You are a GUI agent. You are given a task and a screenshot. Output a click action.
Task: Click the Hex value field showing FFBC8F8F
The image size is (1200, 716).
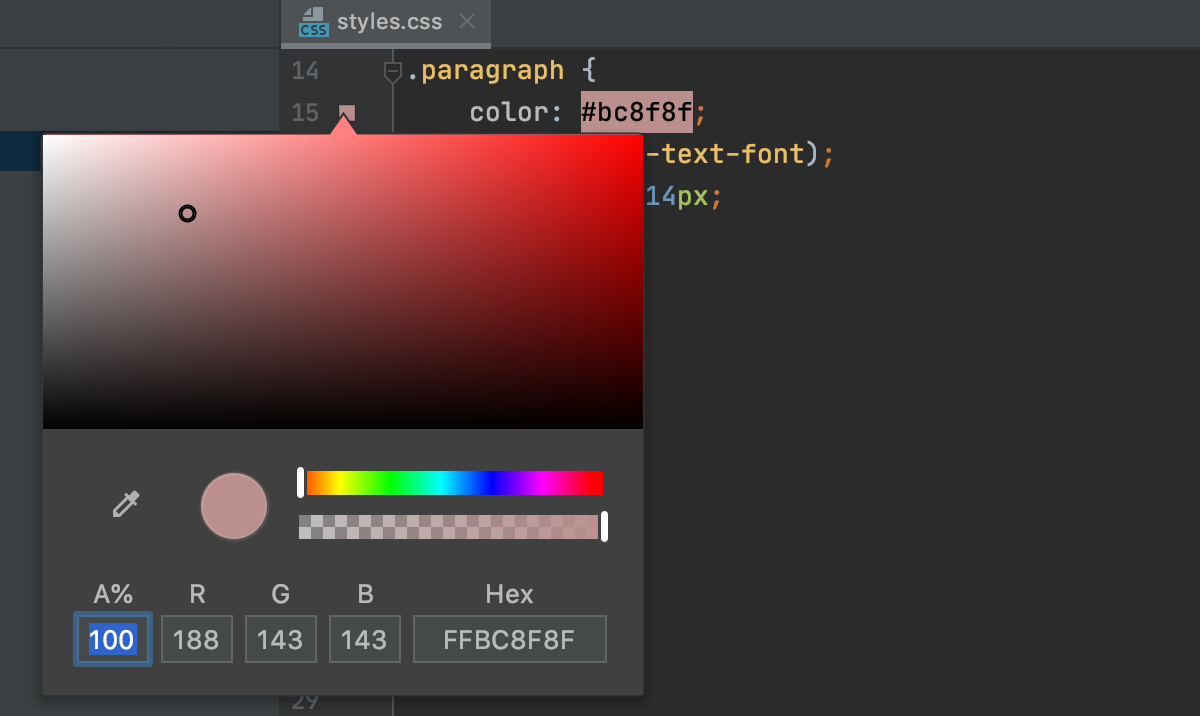click(x=509, y=638)
